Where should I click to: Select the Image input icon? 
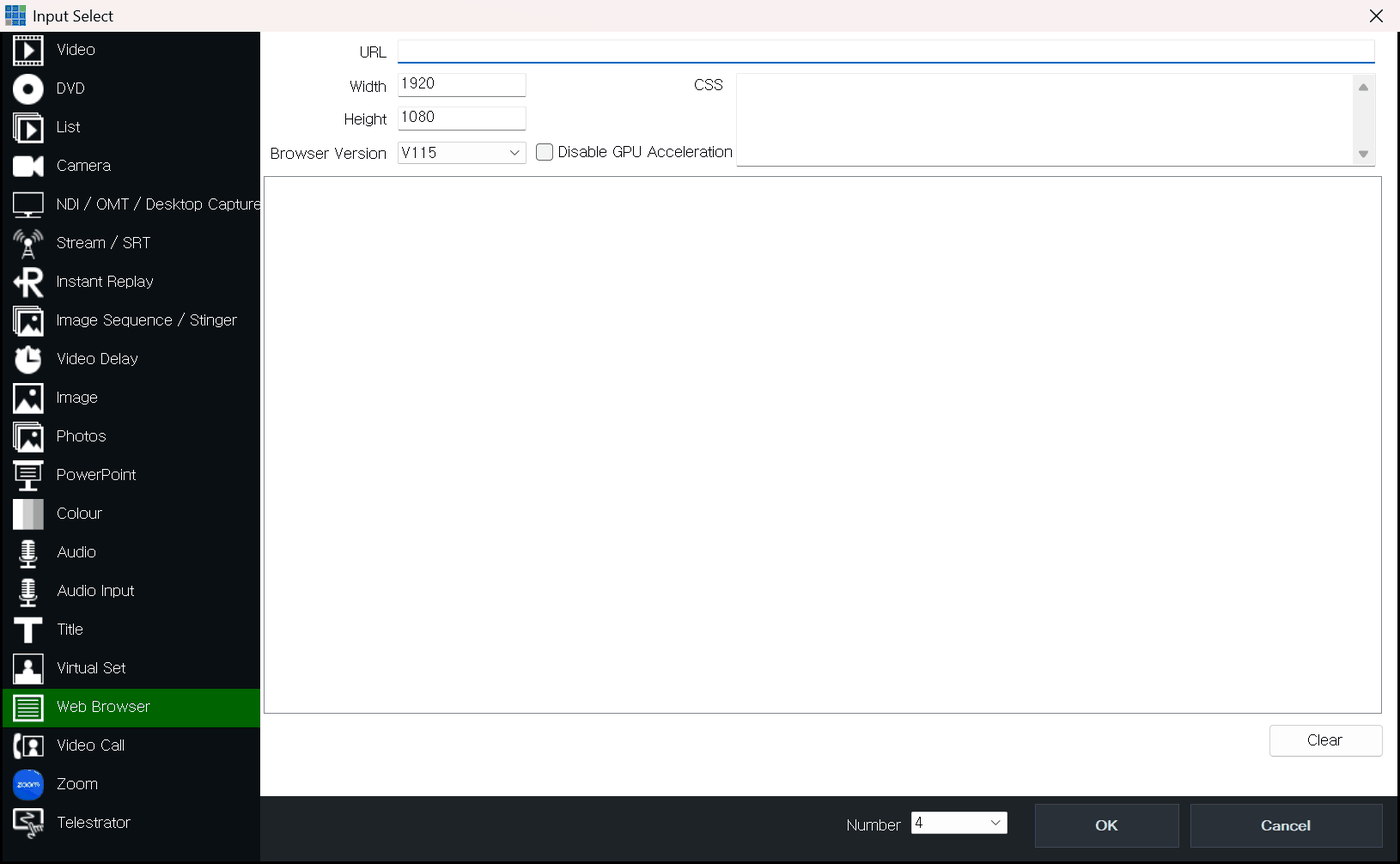[28, 398]
